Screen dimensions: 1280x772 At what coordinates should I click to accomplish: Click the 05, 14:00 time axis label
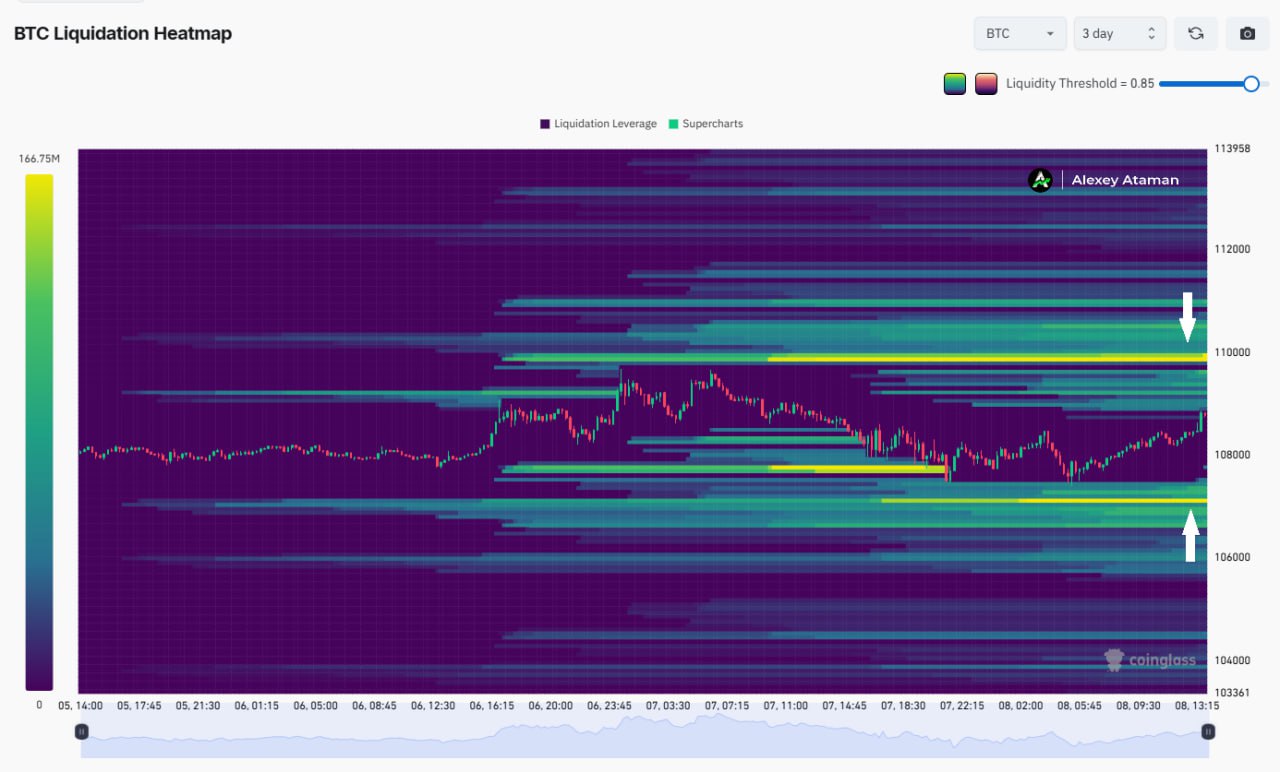81,705
